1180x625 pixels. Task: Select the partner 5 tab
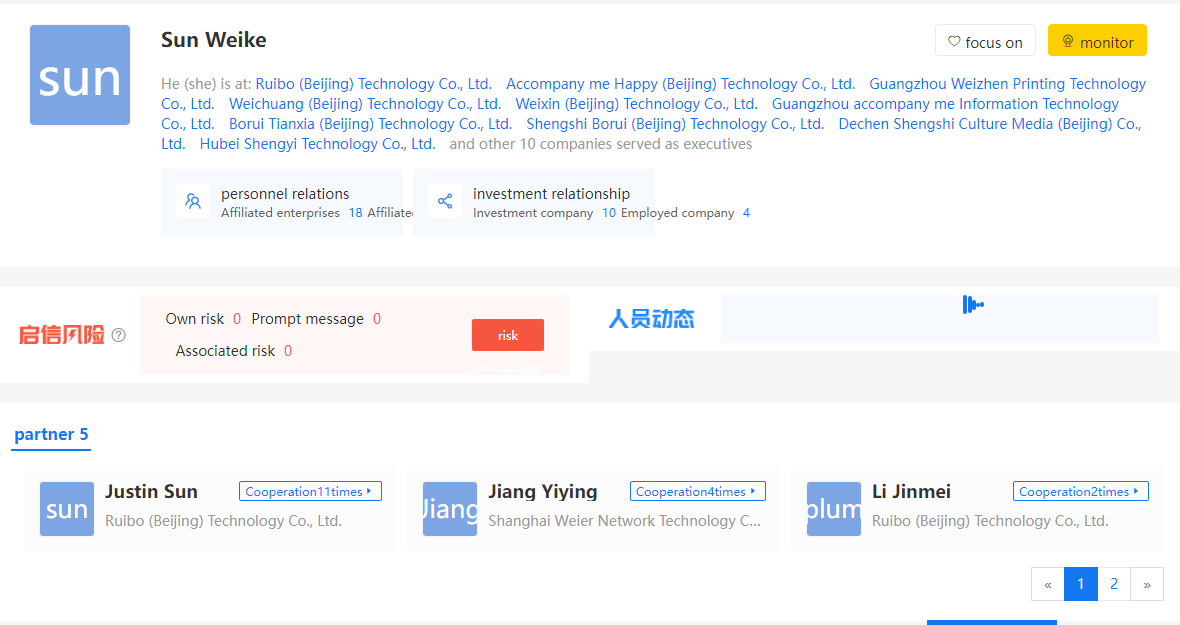click(x=51, y=435)
